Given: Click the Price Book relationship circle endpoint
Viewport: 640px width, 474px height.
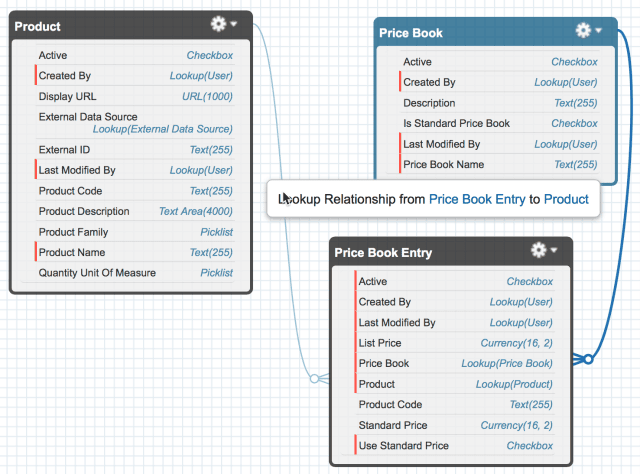Looking at the screenshot, I should [x=588, y=359].
